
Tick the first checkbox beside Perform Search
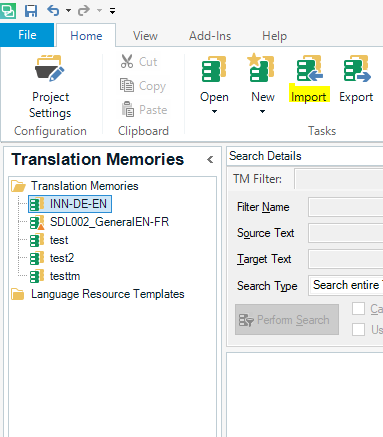358,309
